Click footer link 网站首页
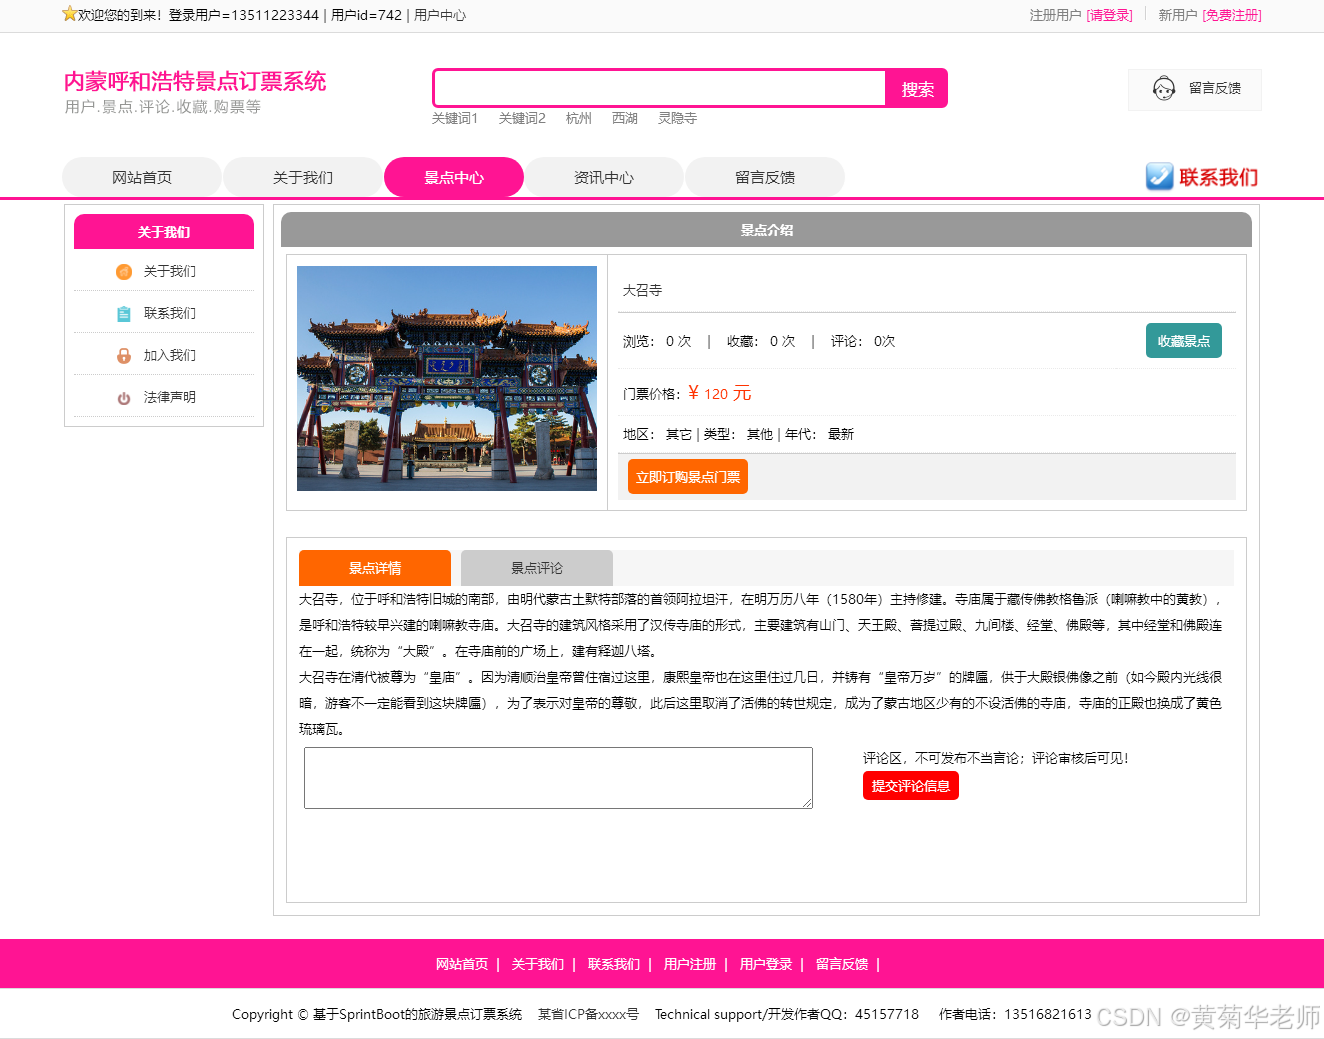 pos(462,964)
